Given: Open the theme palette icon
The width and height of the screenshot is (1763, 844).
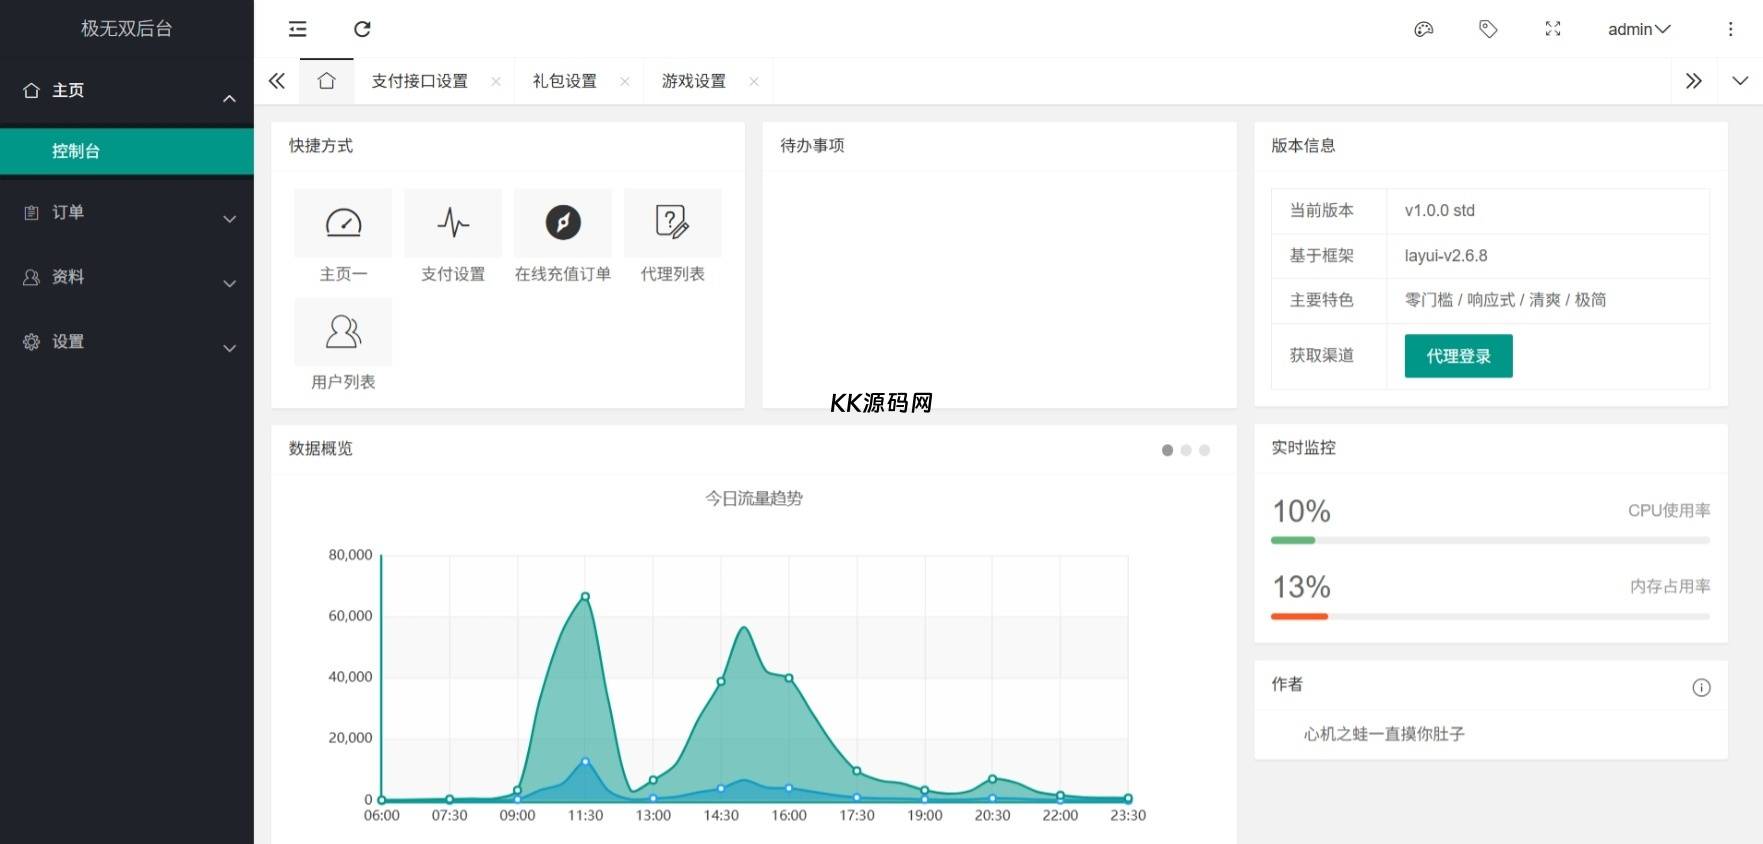Looking at the screenshot, I should tap(1423, 29).
